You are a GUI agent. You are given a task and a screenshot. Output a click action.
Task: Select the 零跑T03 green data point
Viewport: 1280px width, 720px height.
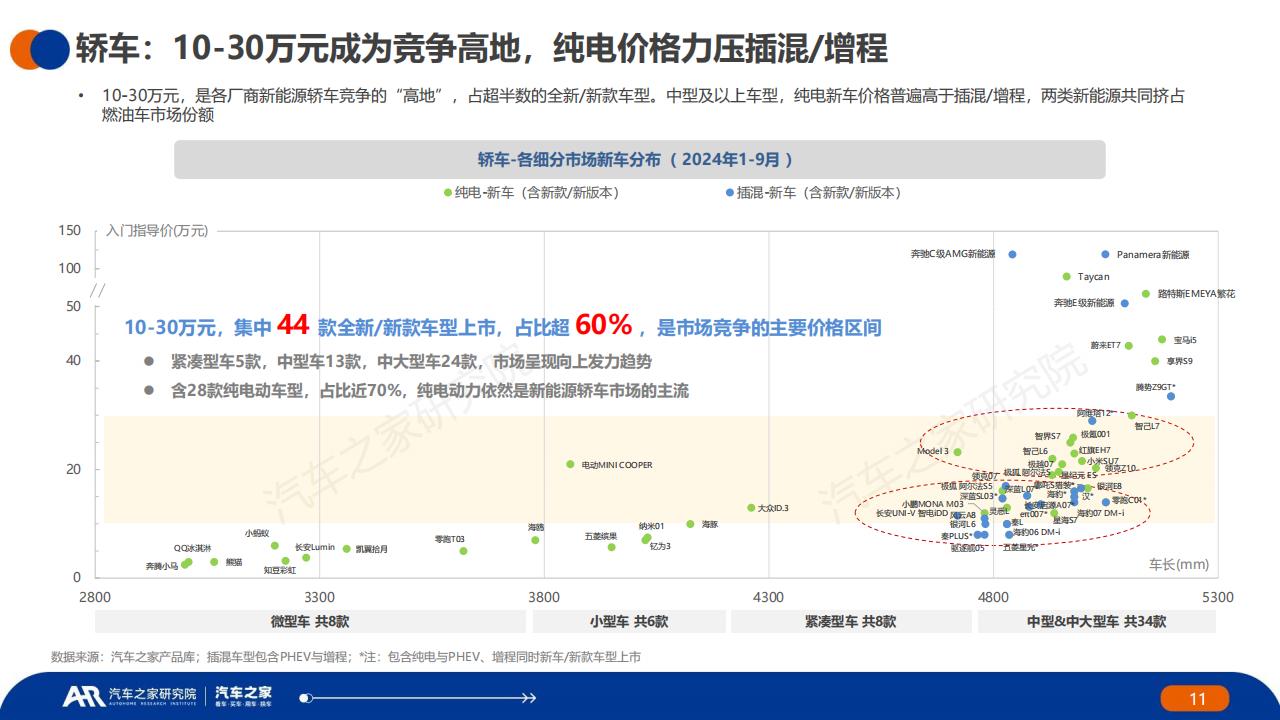(463, 551)
